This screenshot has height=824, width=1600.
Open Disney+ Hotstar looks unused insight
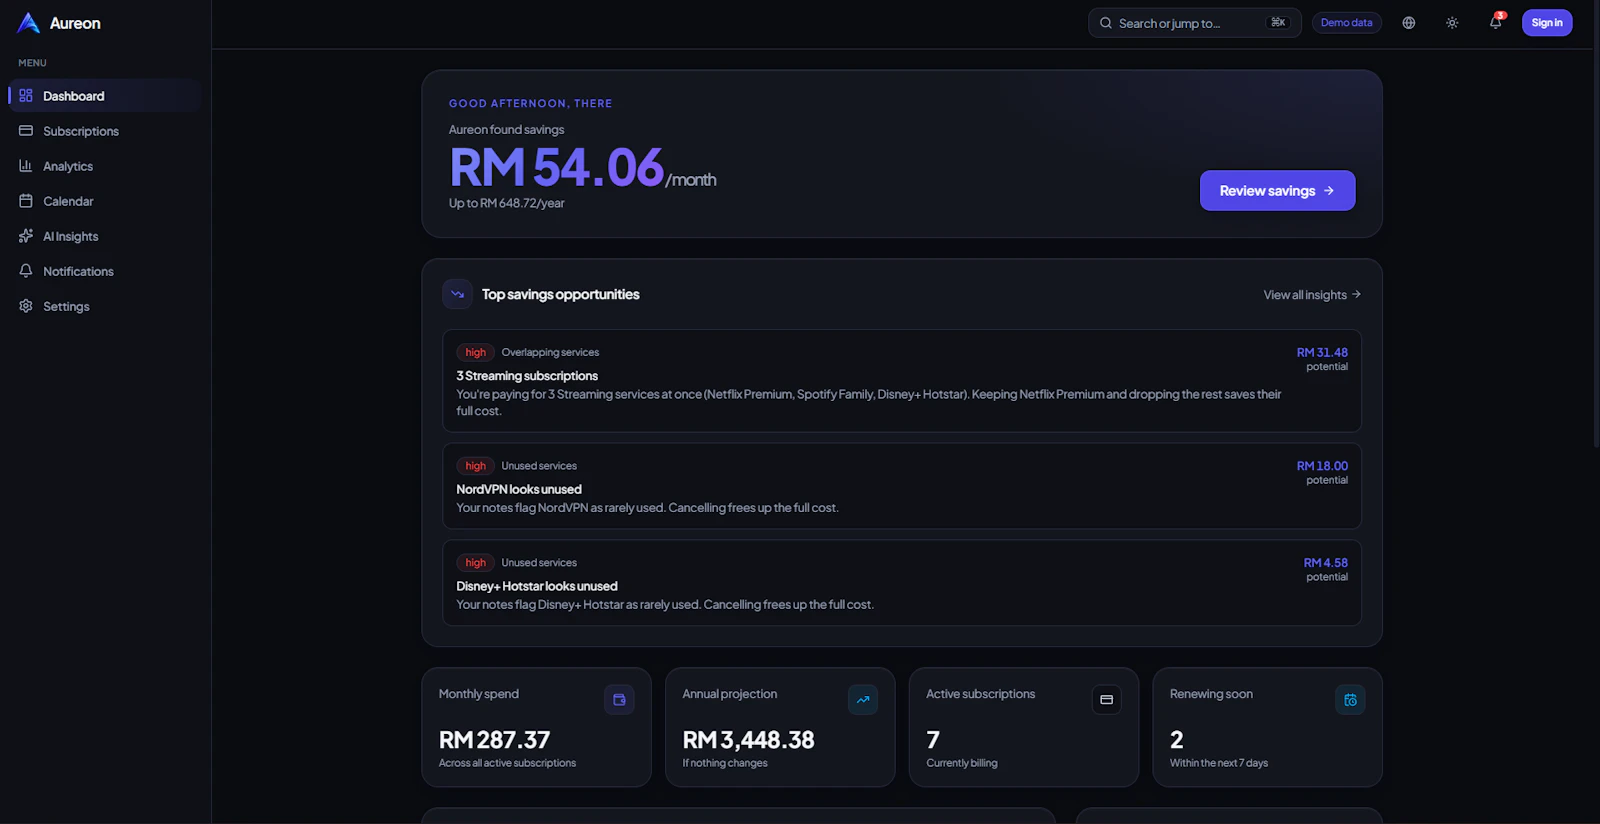tap(902, 583)
